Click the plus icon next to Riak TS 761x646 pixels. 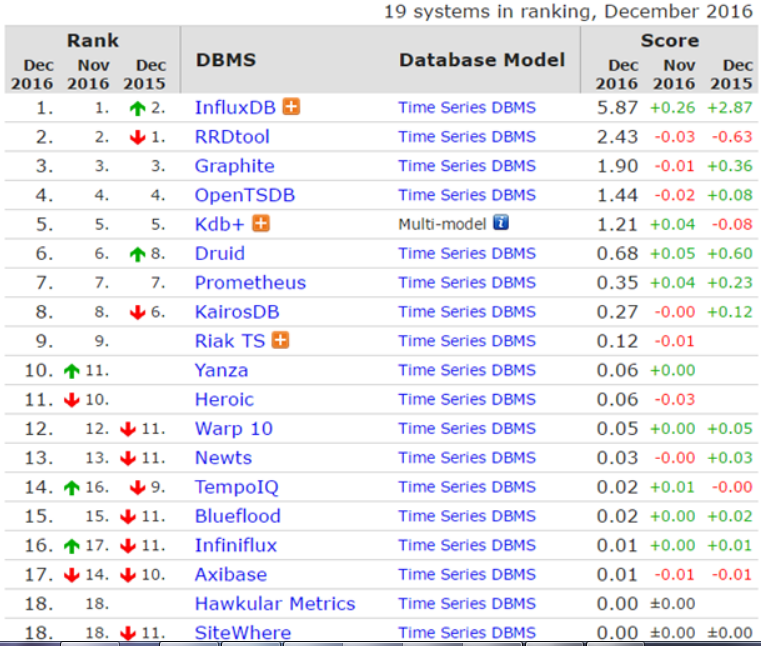tap(281, 340)
